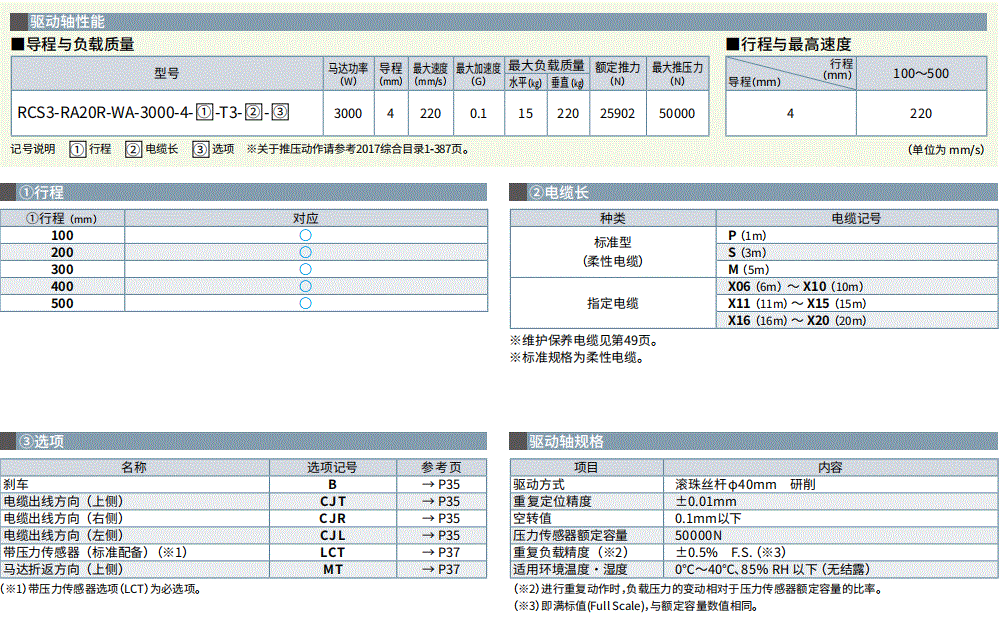Select the backlash value '0.1mm以下'

[708, 518]
